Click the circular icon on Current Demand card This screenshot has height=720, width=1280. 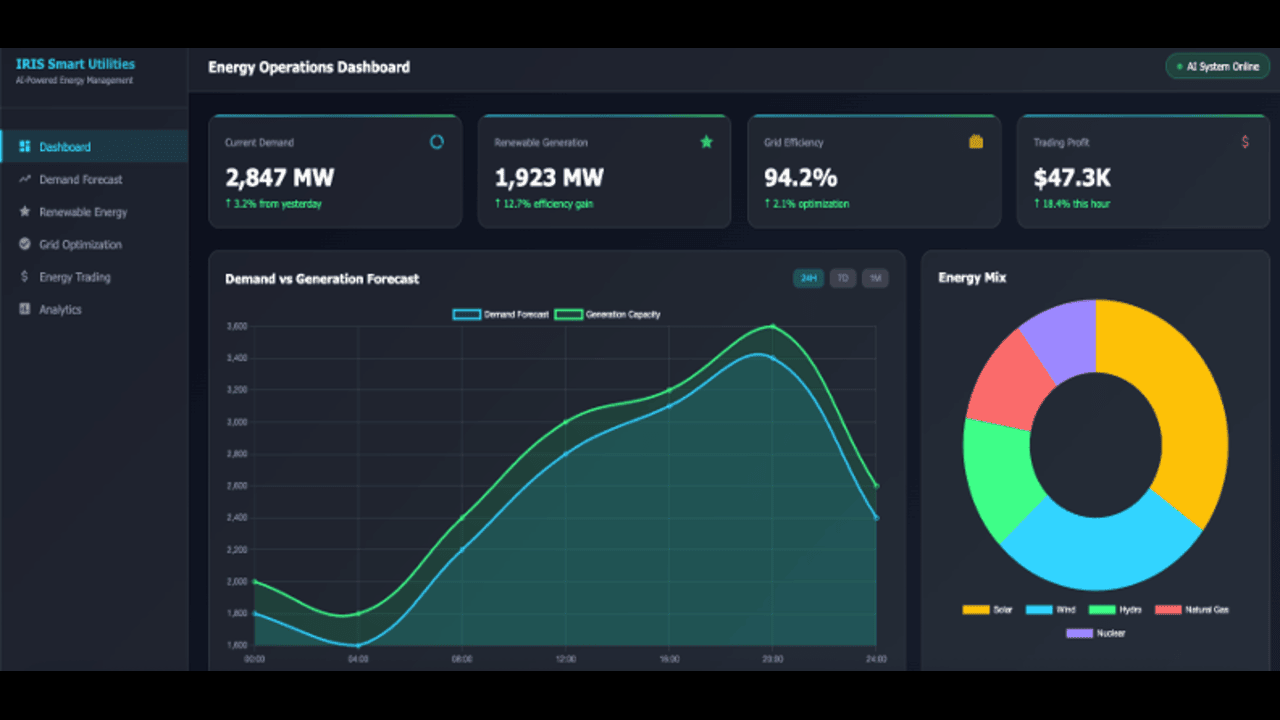[x=437, y=142]
